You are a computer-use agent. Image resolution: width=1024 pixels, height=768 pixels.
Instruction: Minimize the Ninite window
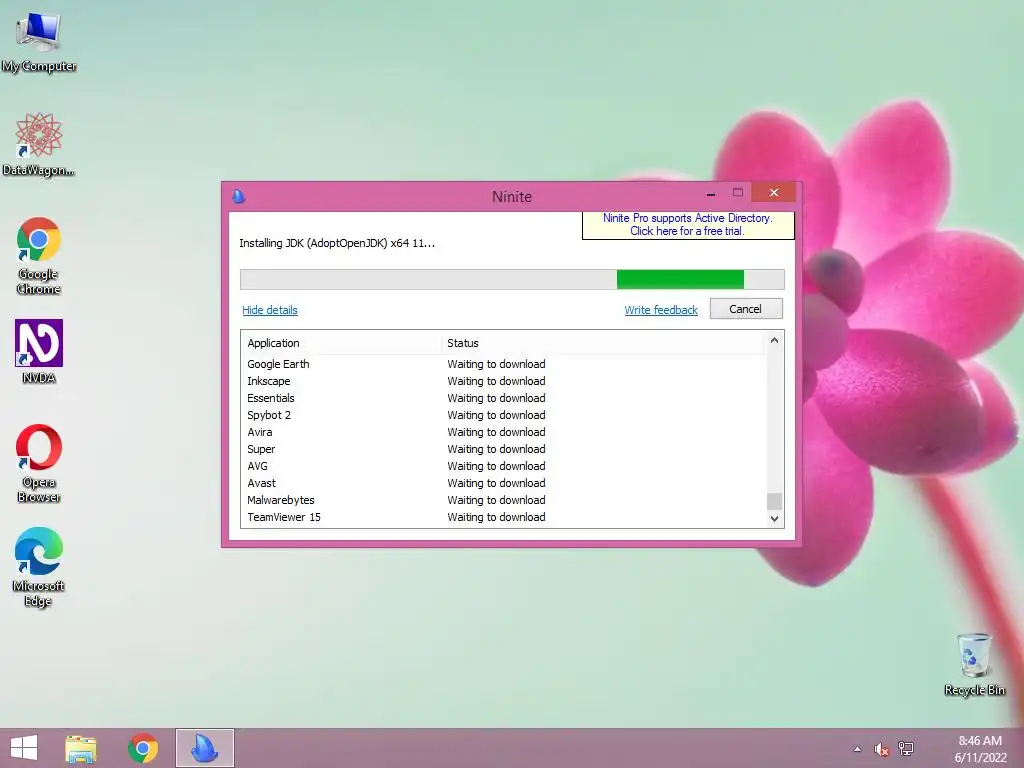point(711,193)
